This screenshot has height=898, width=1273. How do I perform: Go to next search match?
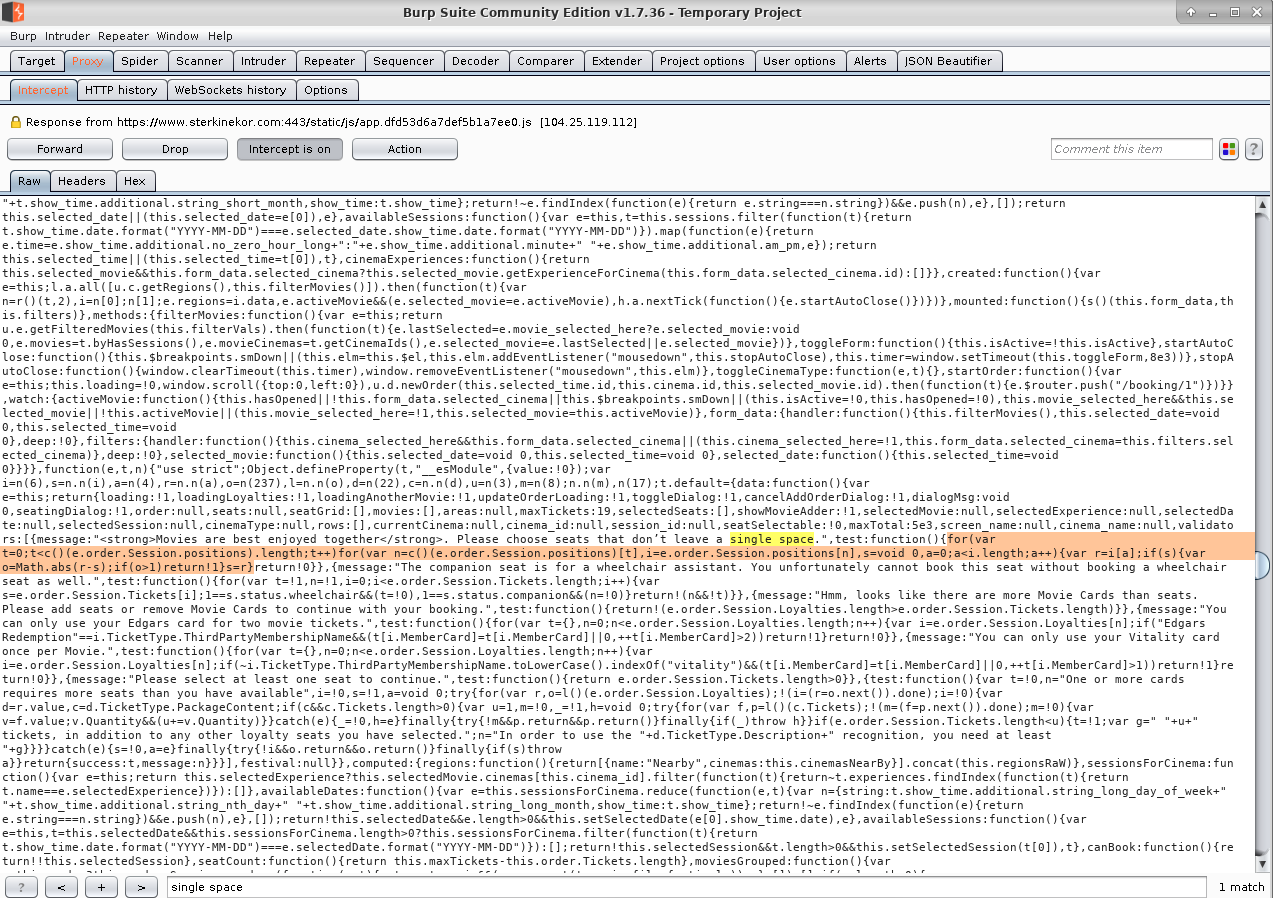(141, 887)
